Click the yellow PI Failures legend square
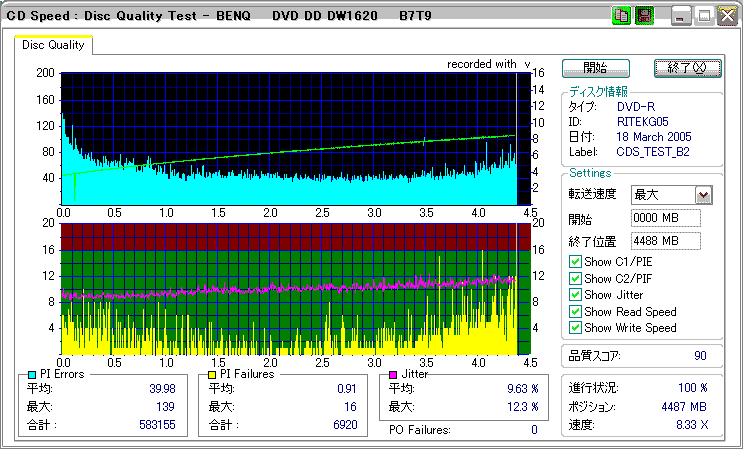The image size is (743, 449). tap(212, 374)
